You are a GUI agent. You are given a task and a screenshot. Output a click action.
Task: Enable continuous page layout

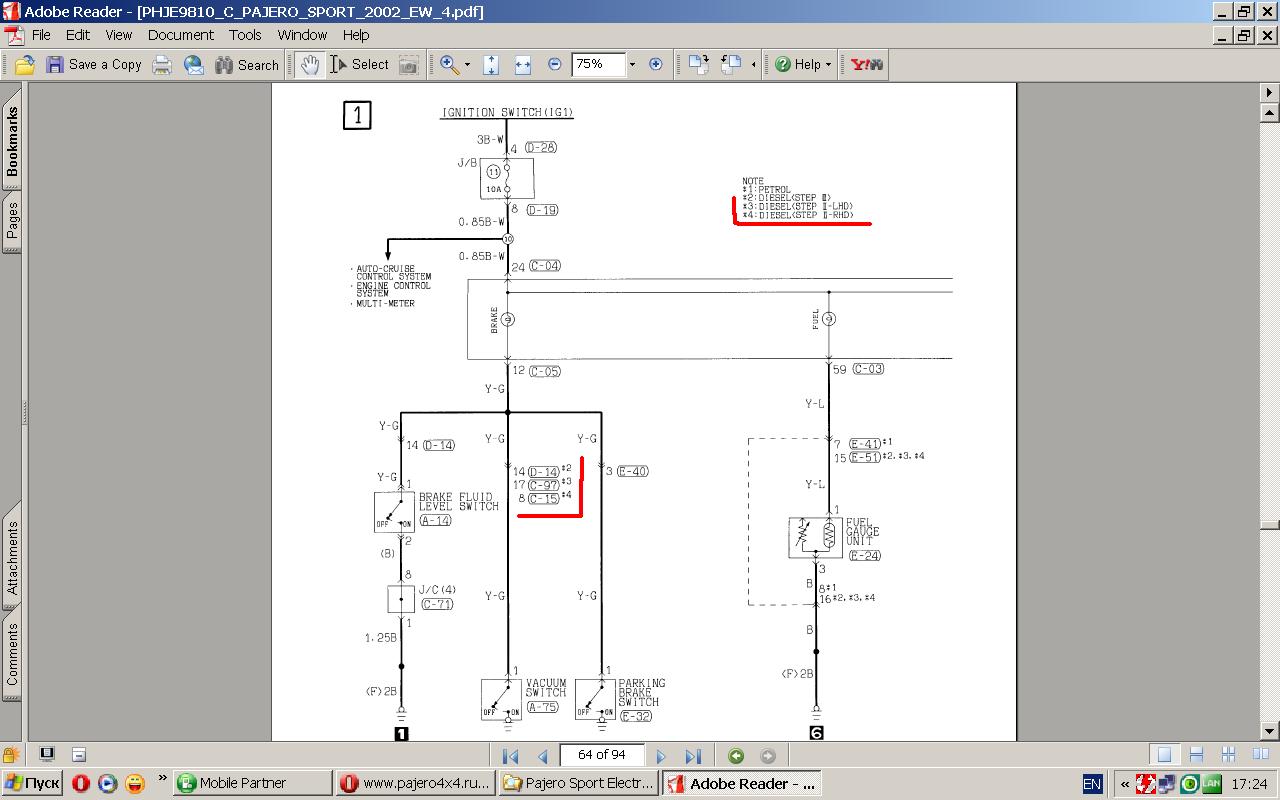click(x=1196, y=755)
